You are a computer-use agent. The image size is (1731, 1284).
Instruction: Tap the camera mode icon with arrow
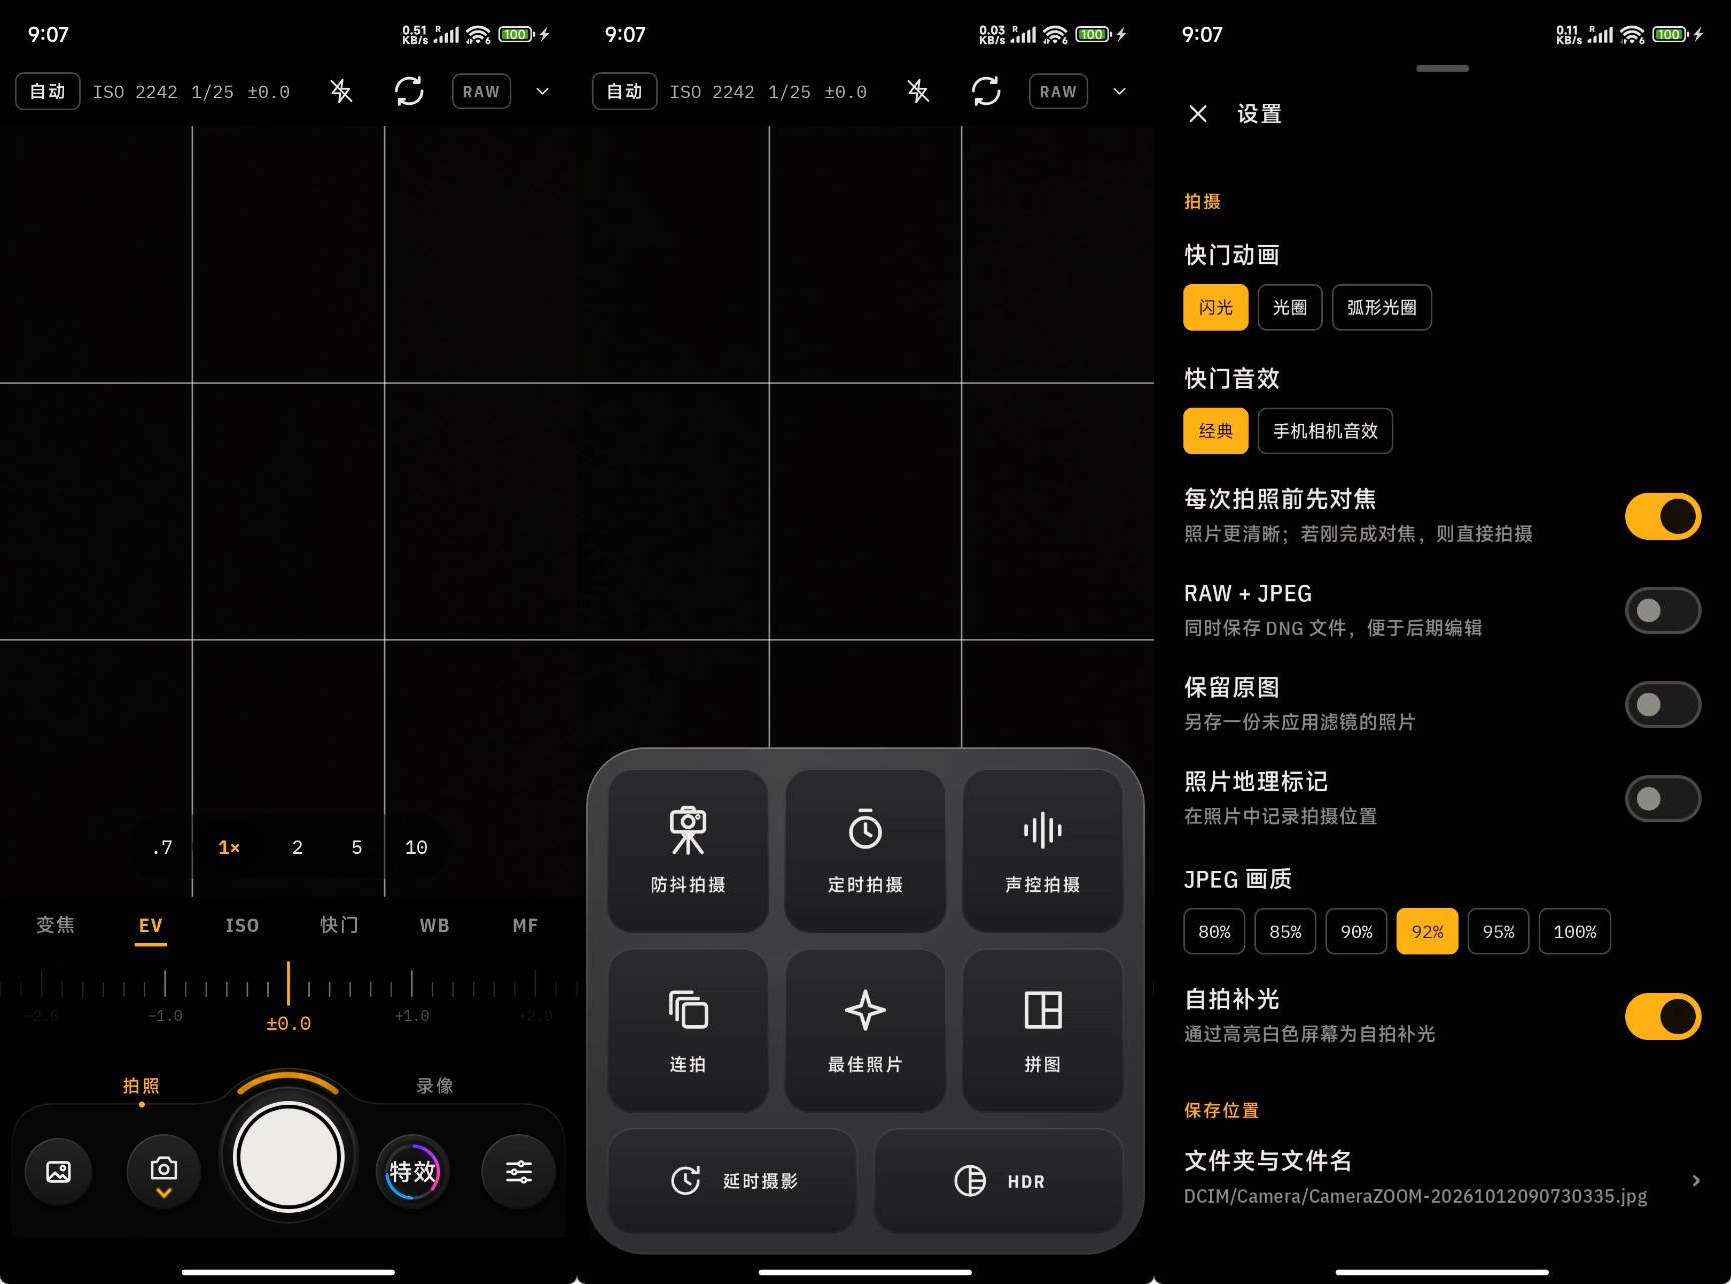[164, 1171]
